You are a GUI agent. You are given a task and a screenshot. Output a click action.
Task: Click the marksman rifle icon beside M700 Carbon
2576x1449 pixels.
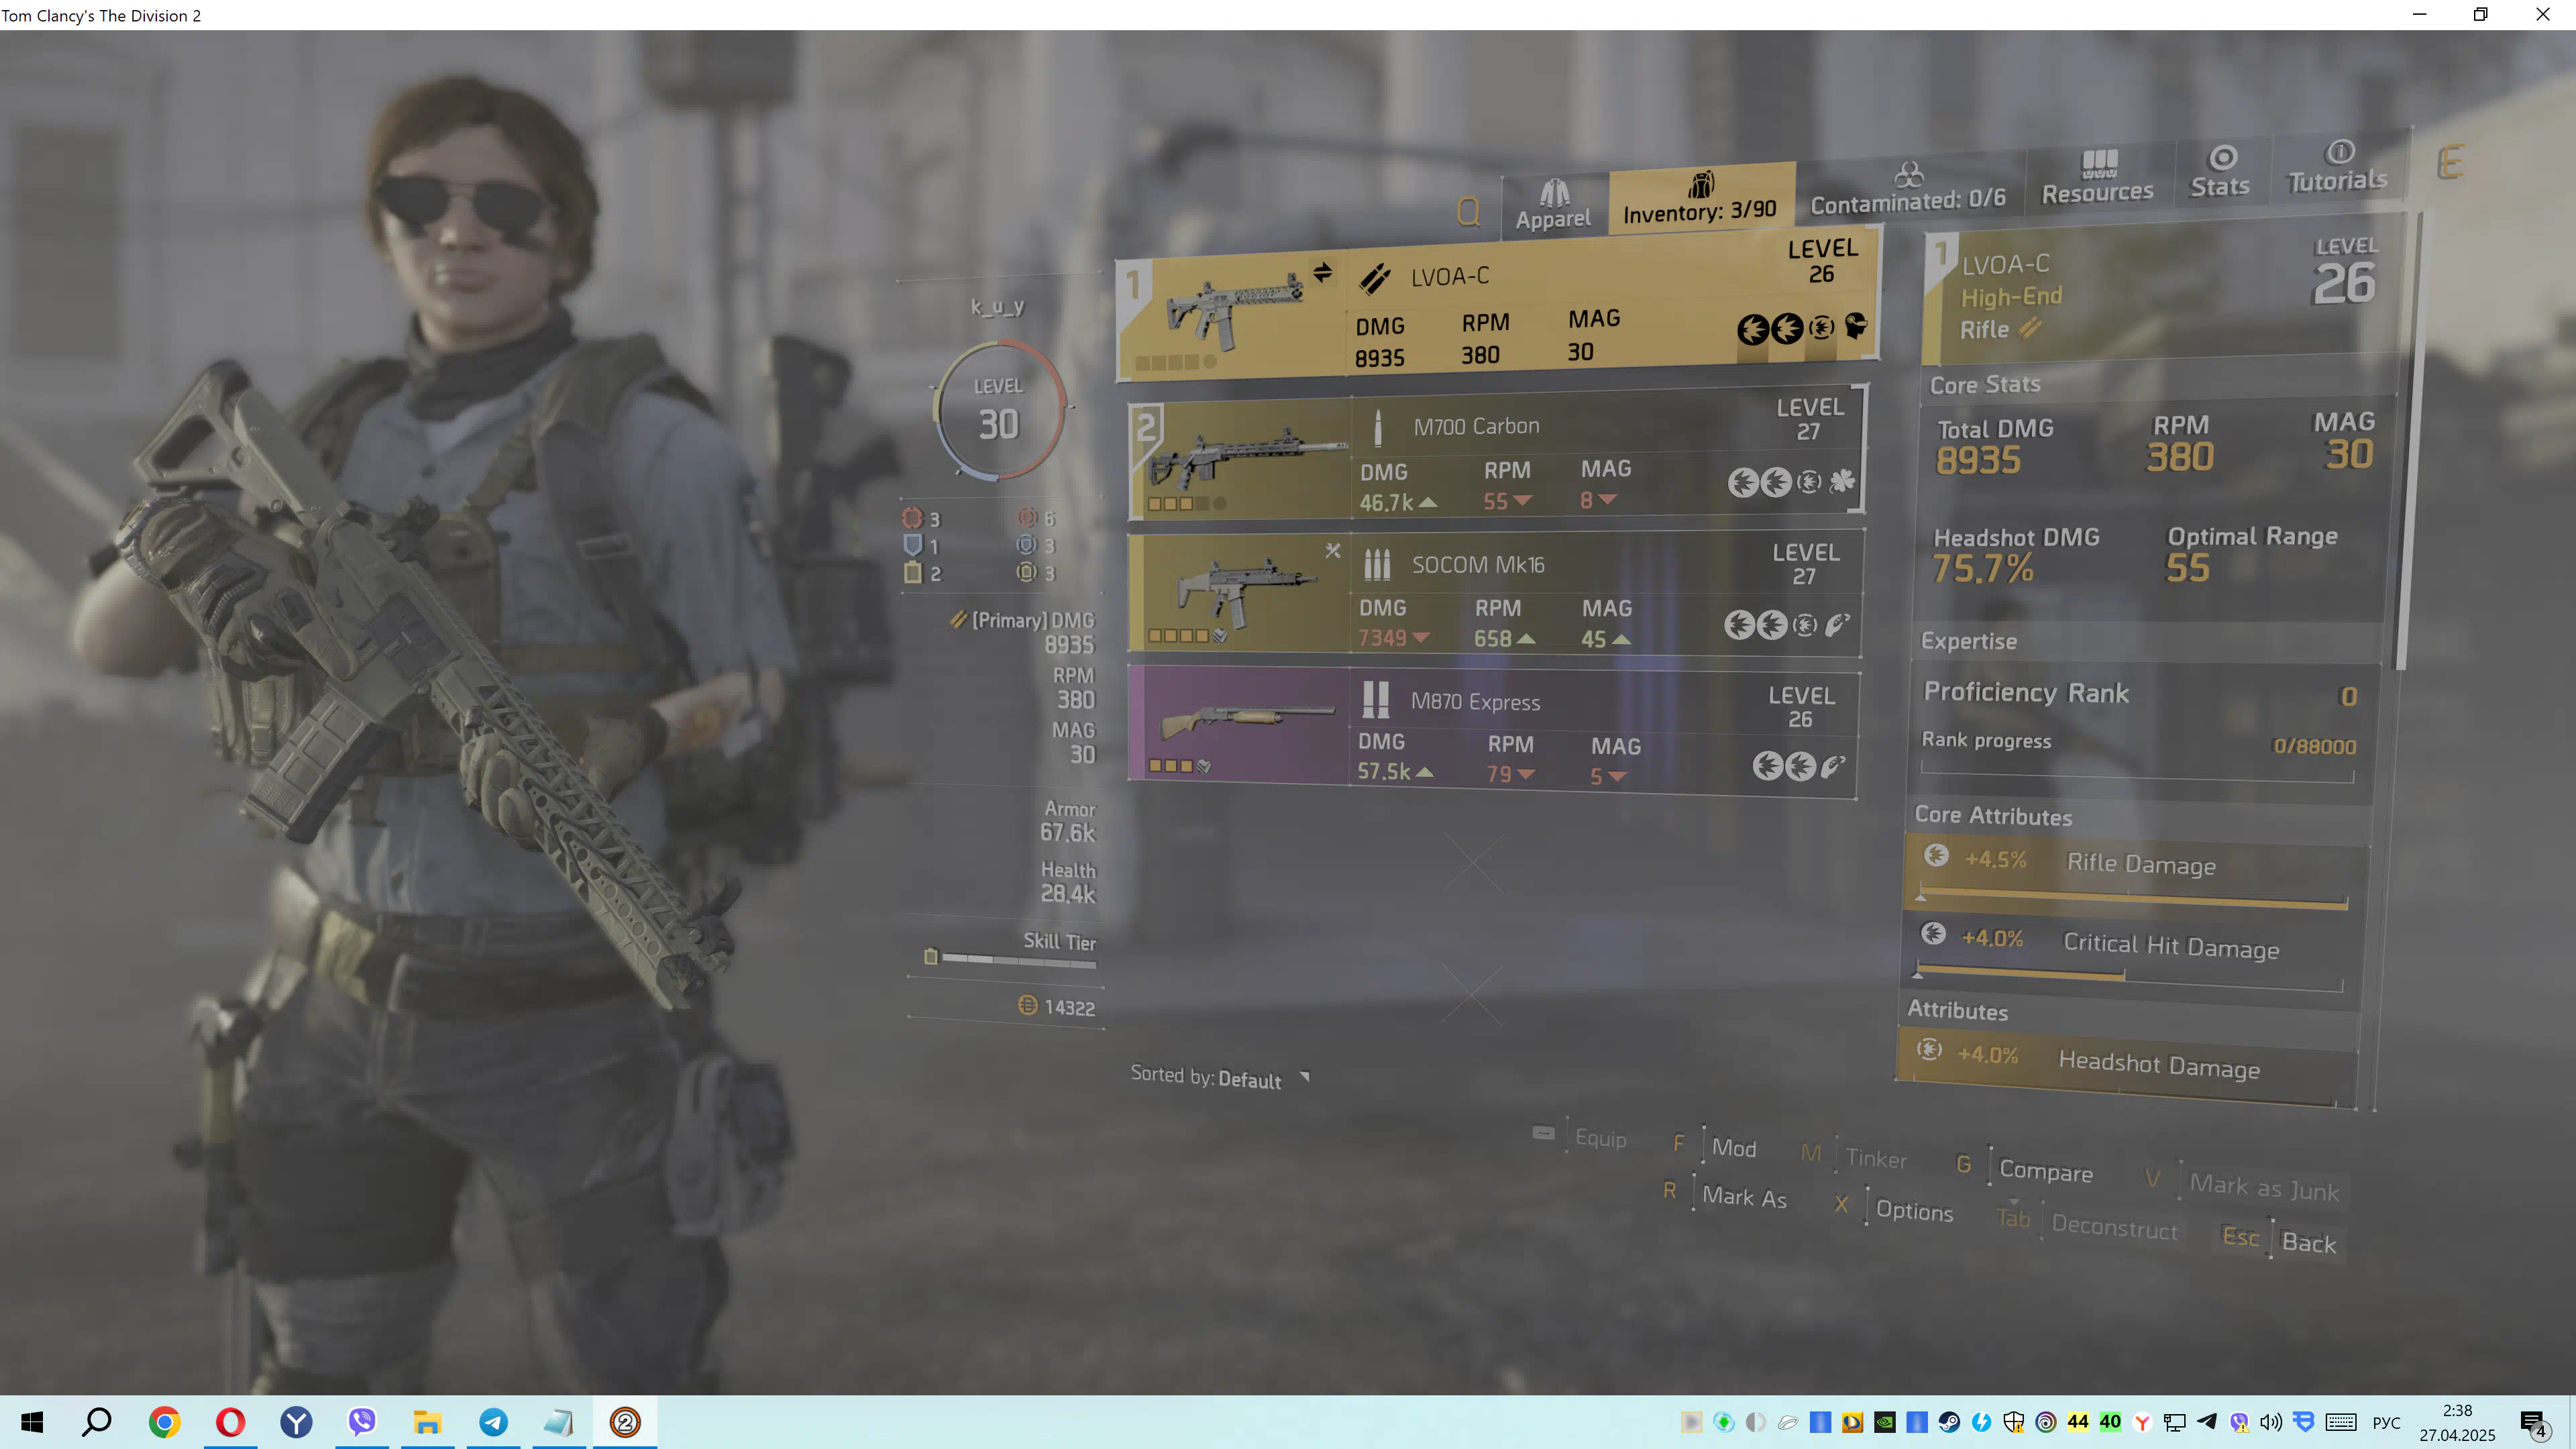[x=1378, y=428]
